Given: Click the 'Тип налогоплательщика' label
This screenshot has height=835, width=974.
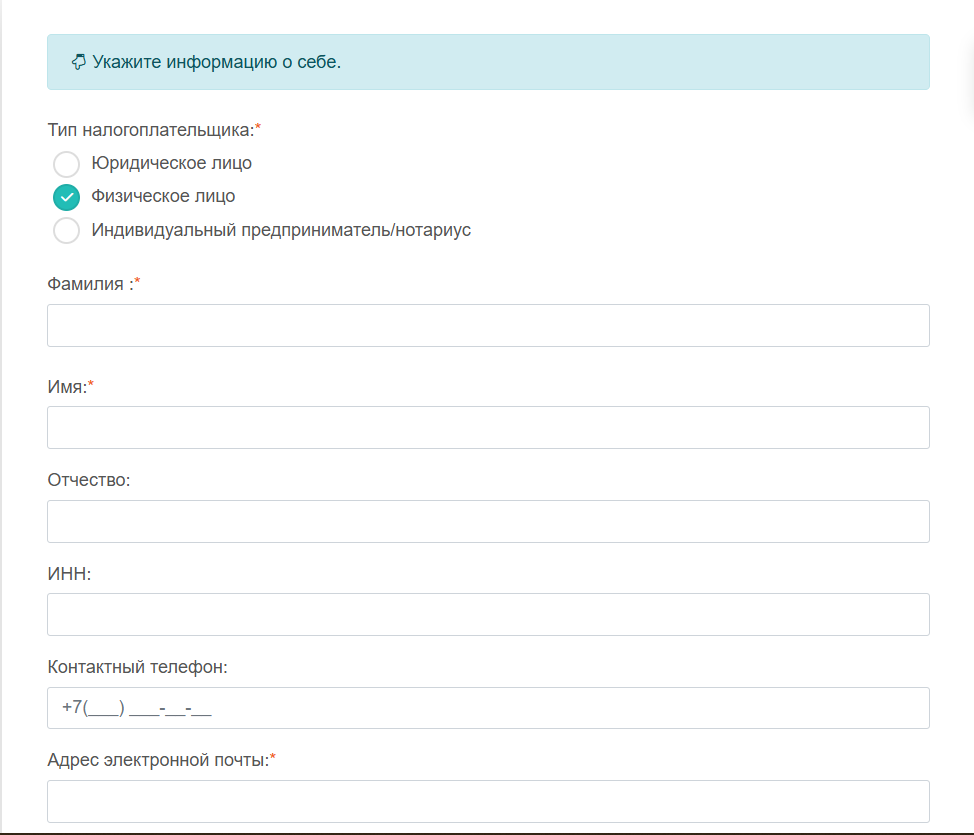Looking at the screenshot, I should point(150,129).
